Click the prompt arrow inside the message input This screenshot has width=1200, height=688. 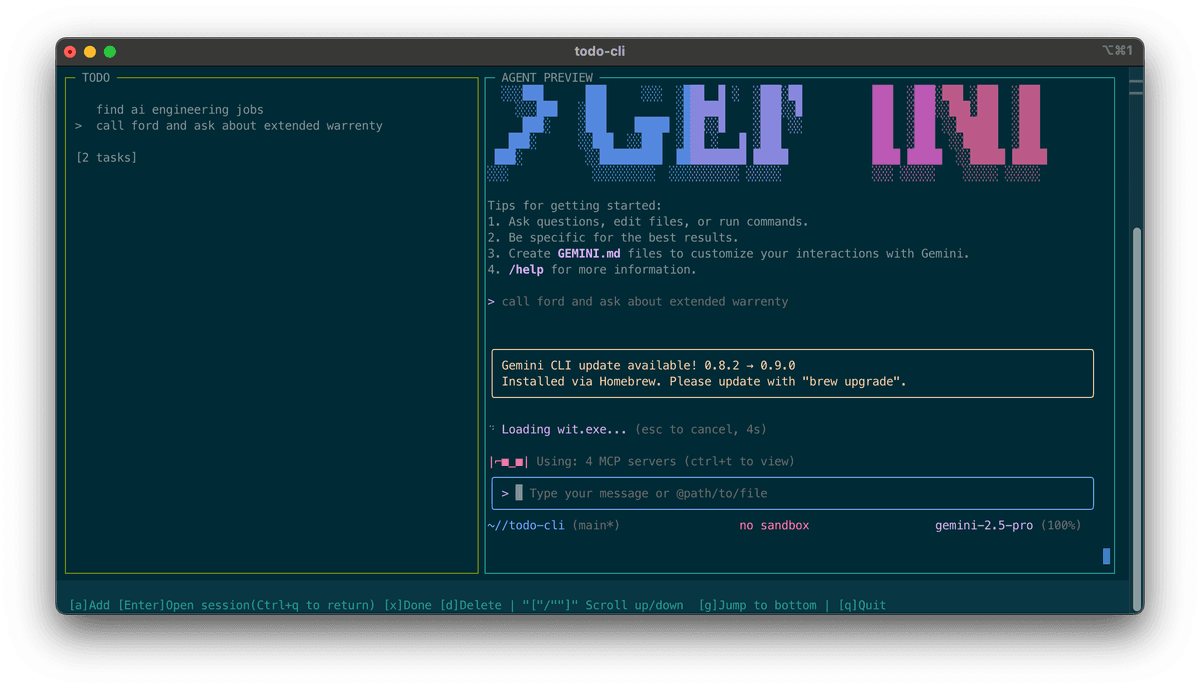coord(505,493)
